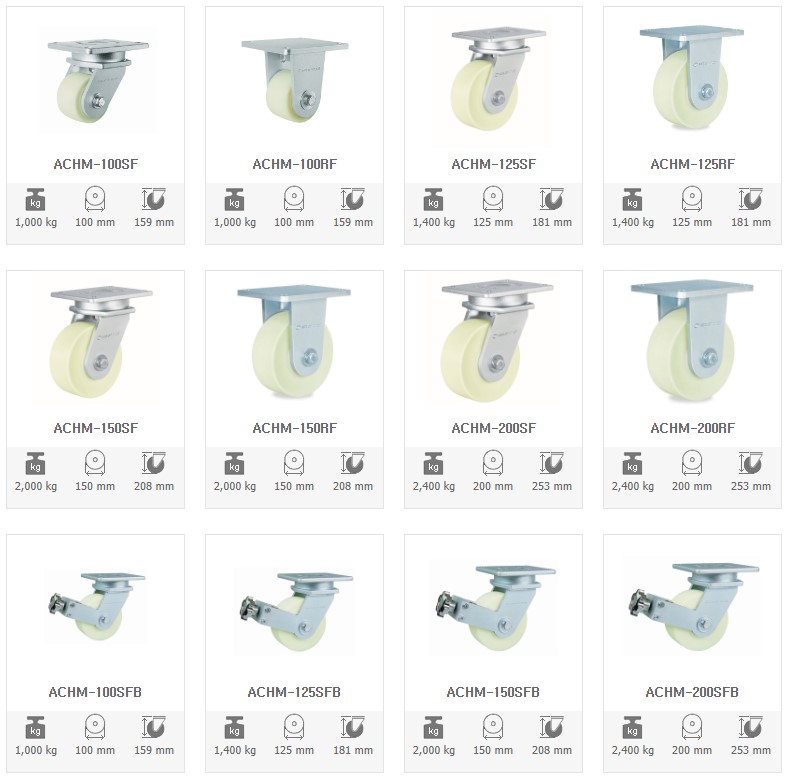View the ACHM-150SFB caster photo
Image resolution: width=790 pixels, height=781 pixels.
click(x=494, y=610)
